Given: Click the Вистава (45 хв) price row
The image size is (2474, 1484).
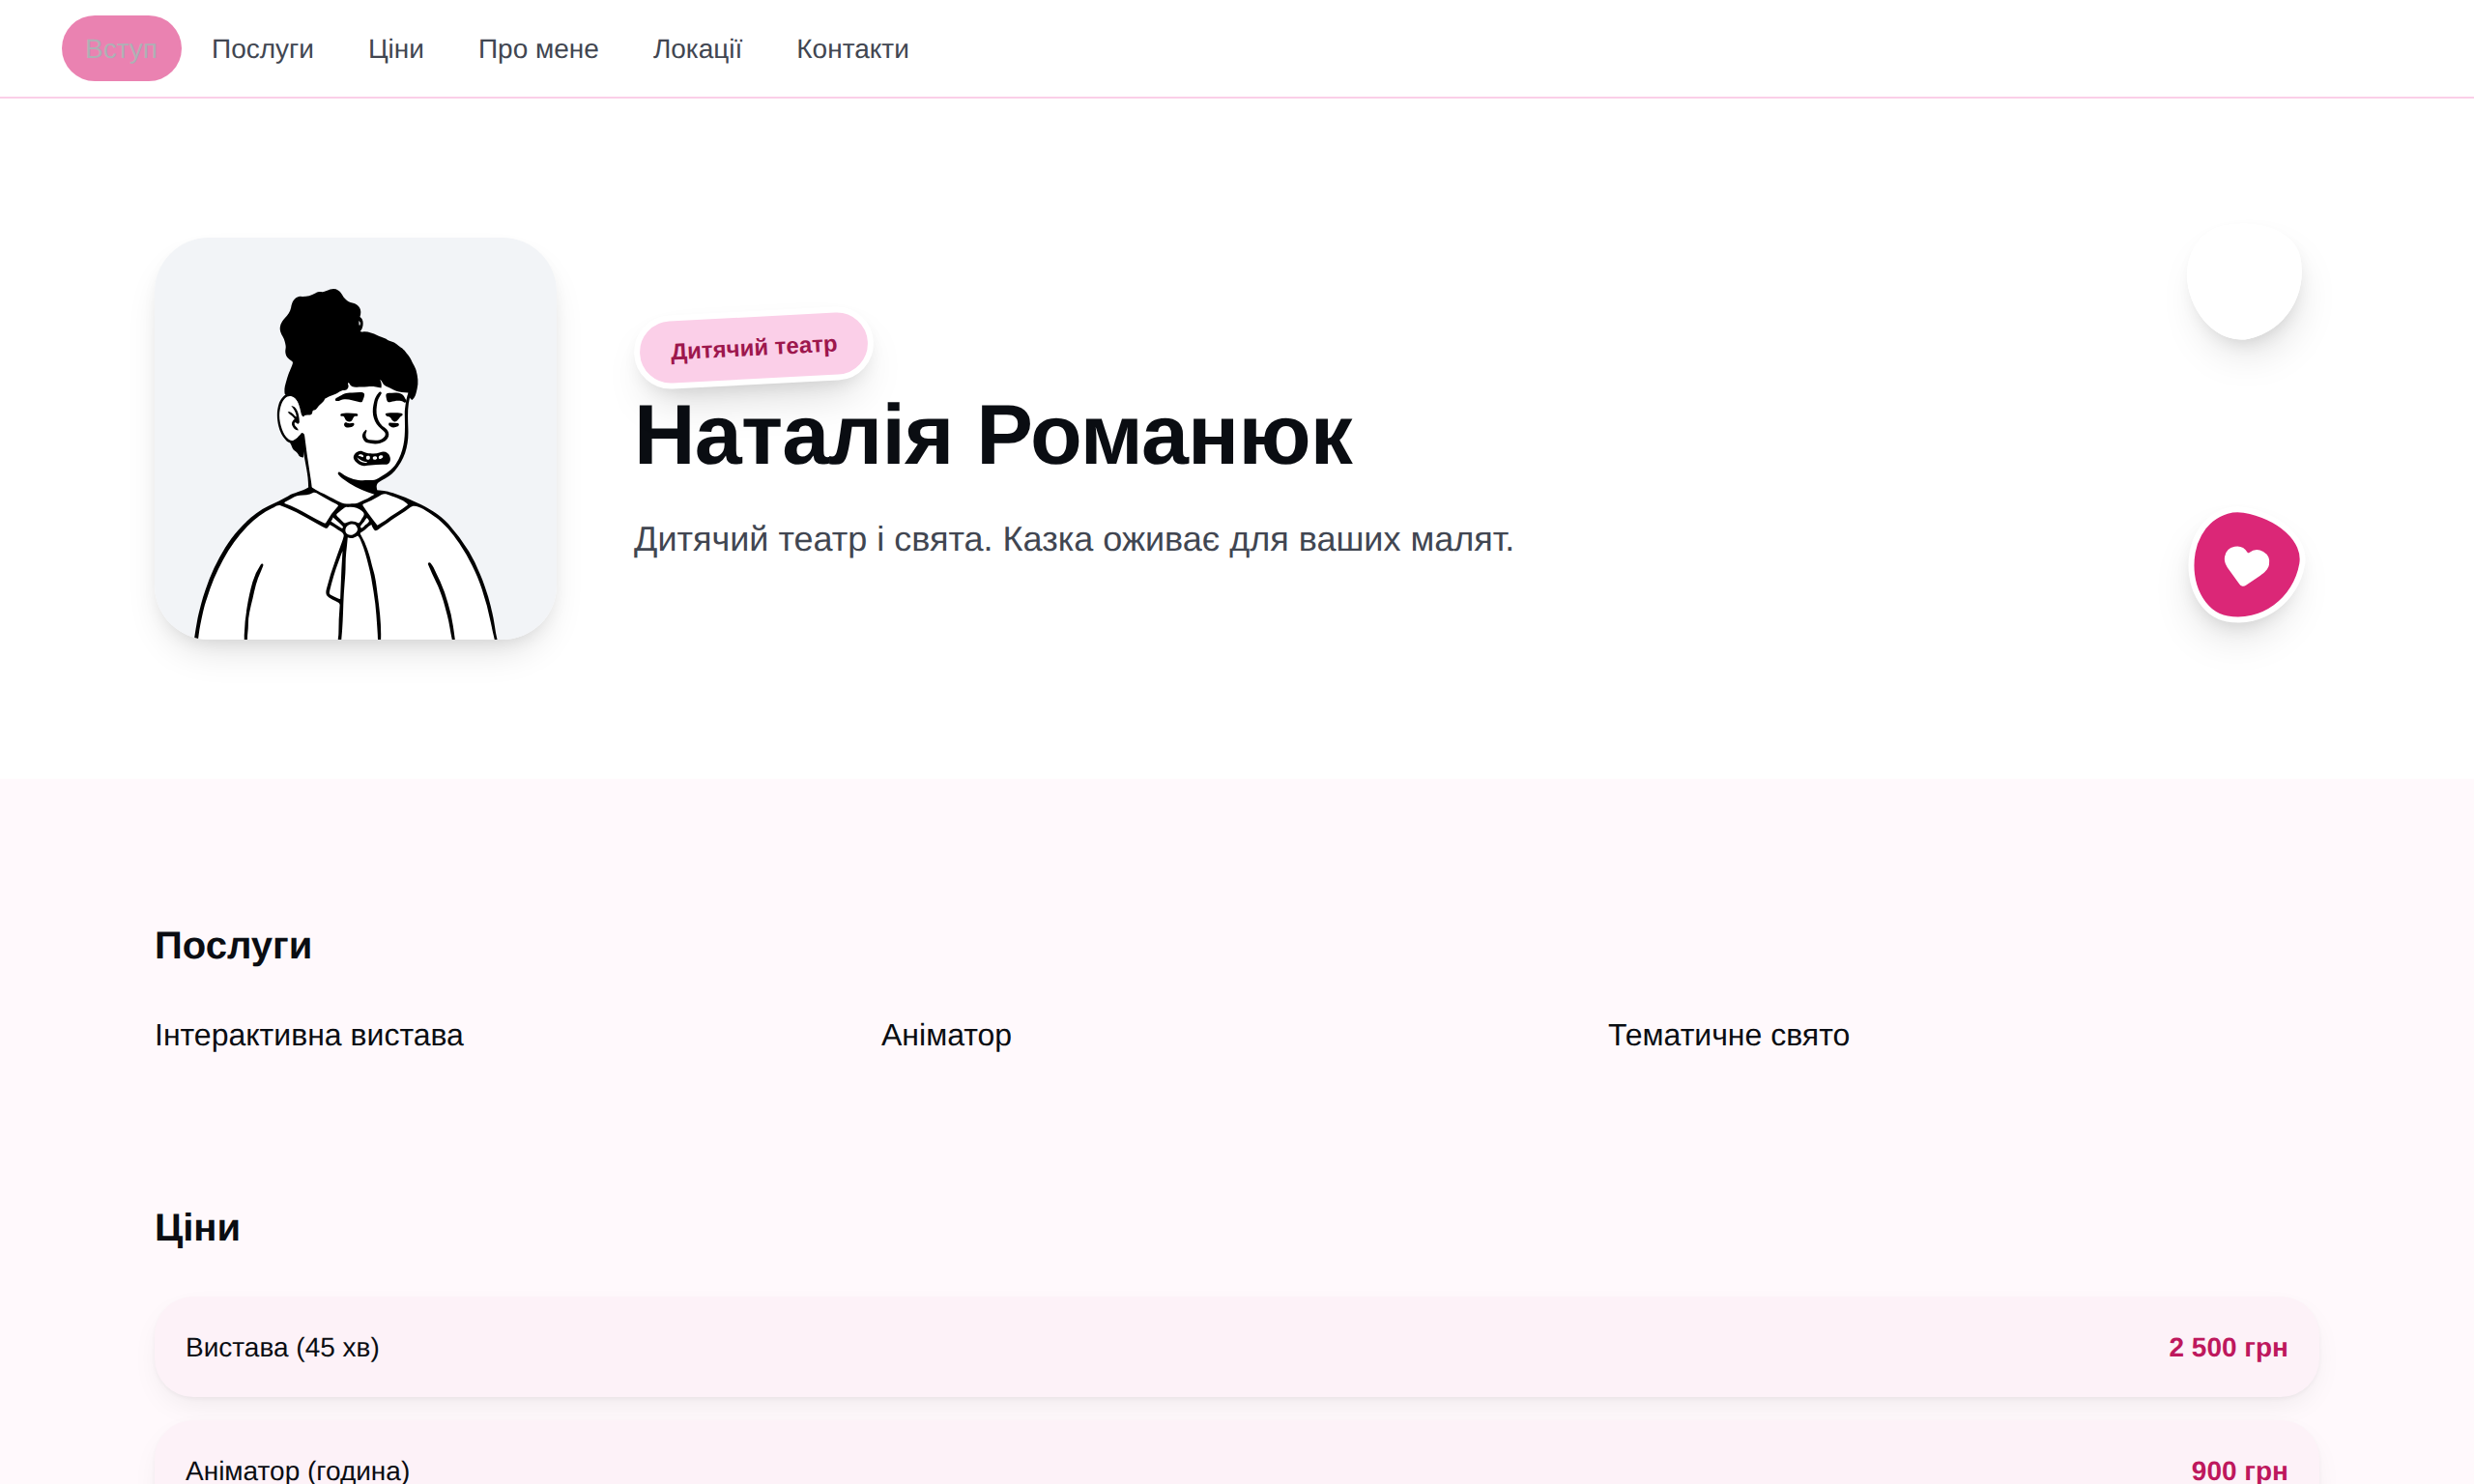Looking at the screenshot, I should coord(1237,1347).
